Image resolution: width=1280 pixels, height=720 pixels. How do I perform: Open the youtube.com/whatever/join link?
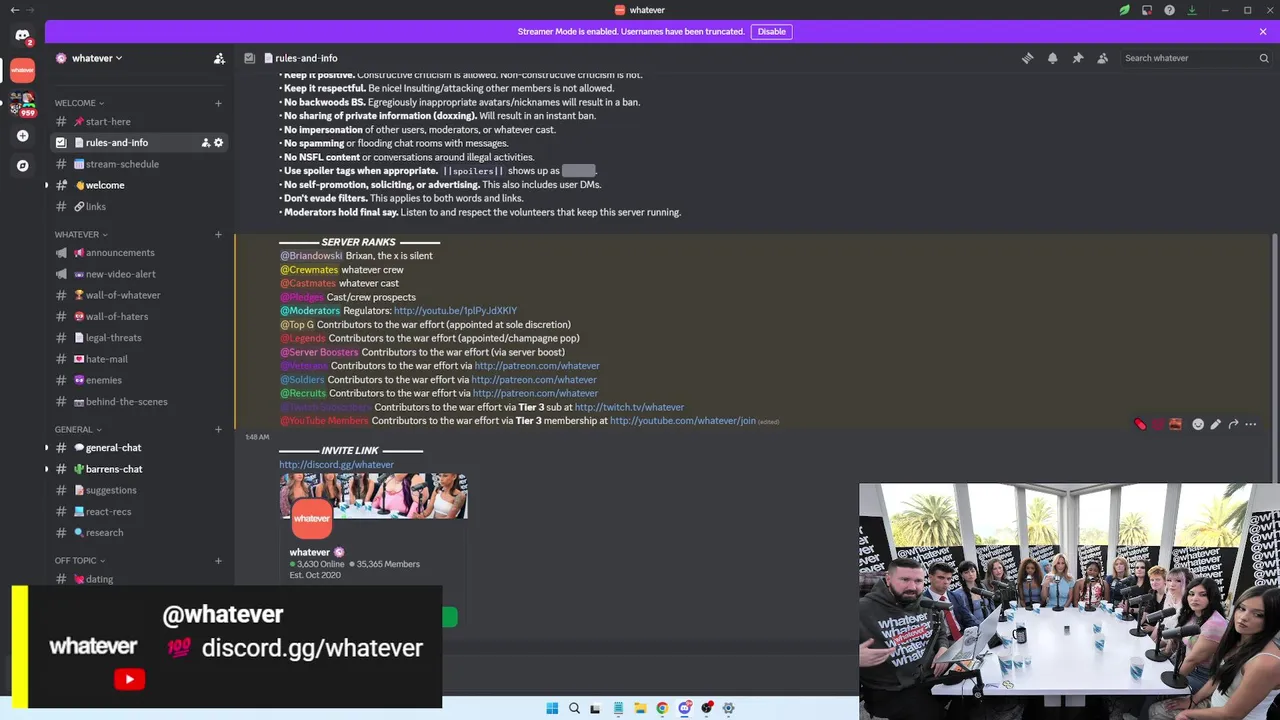coord(682,421)
